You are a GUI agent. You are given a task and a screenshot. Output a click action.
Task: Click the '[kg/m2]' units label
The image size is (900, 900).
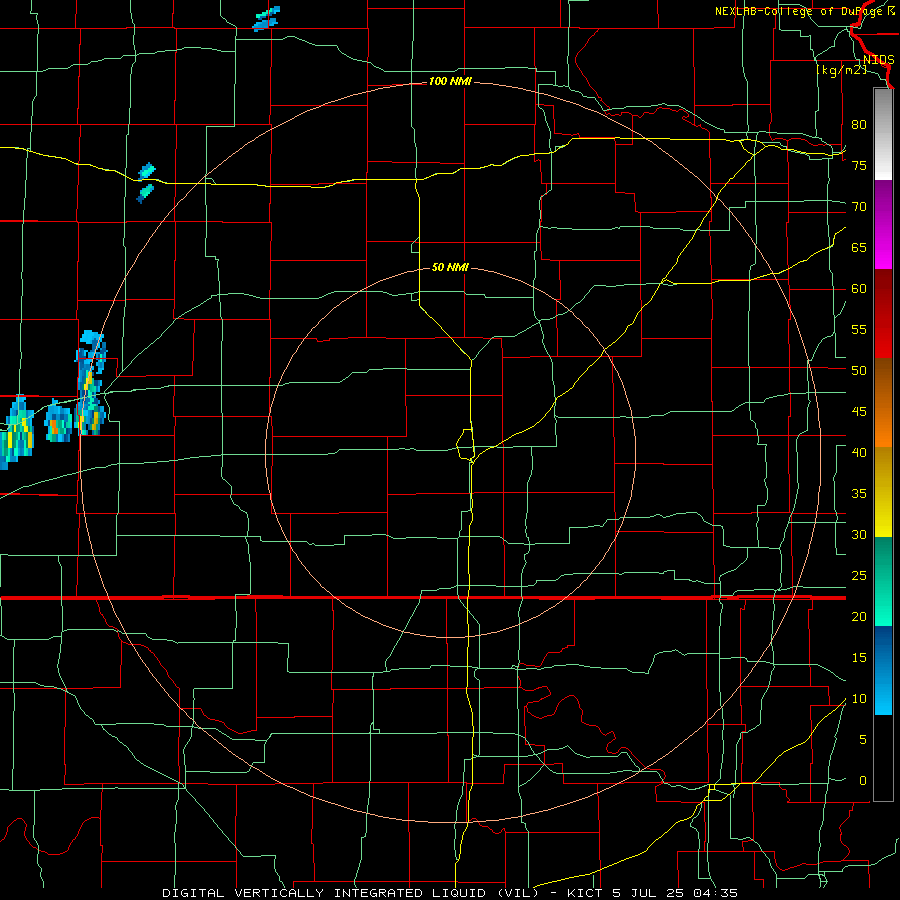[841, 70]
